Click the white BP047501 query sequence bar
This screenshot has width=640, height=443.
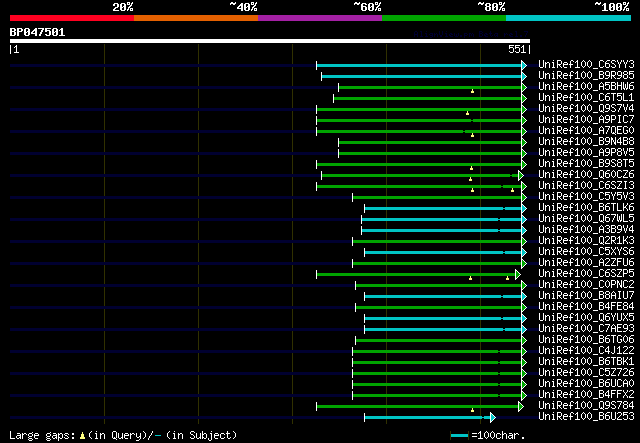[x=270, y=41]
